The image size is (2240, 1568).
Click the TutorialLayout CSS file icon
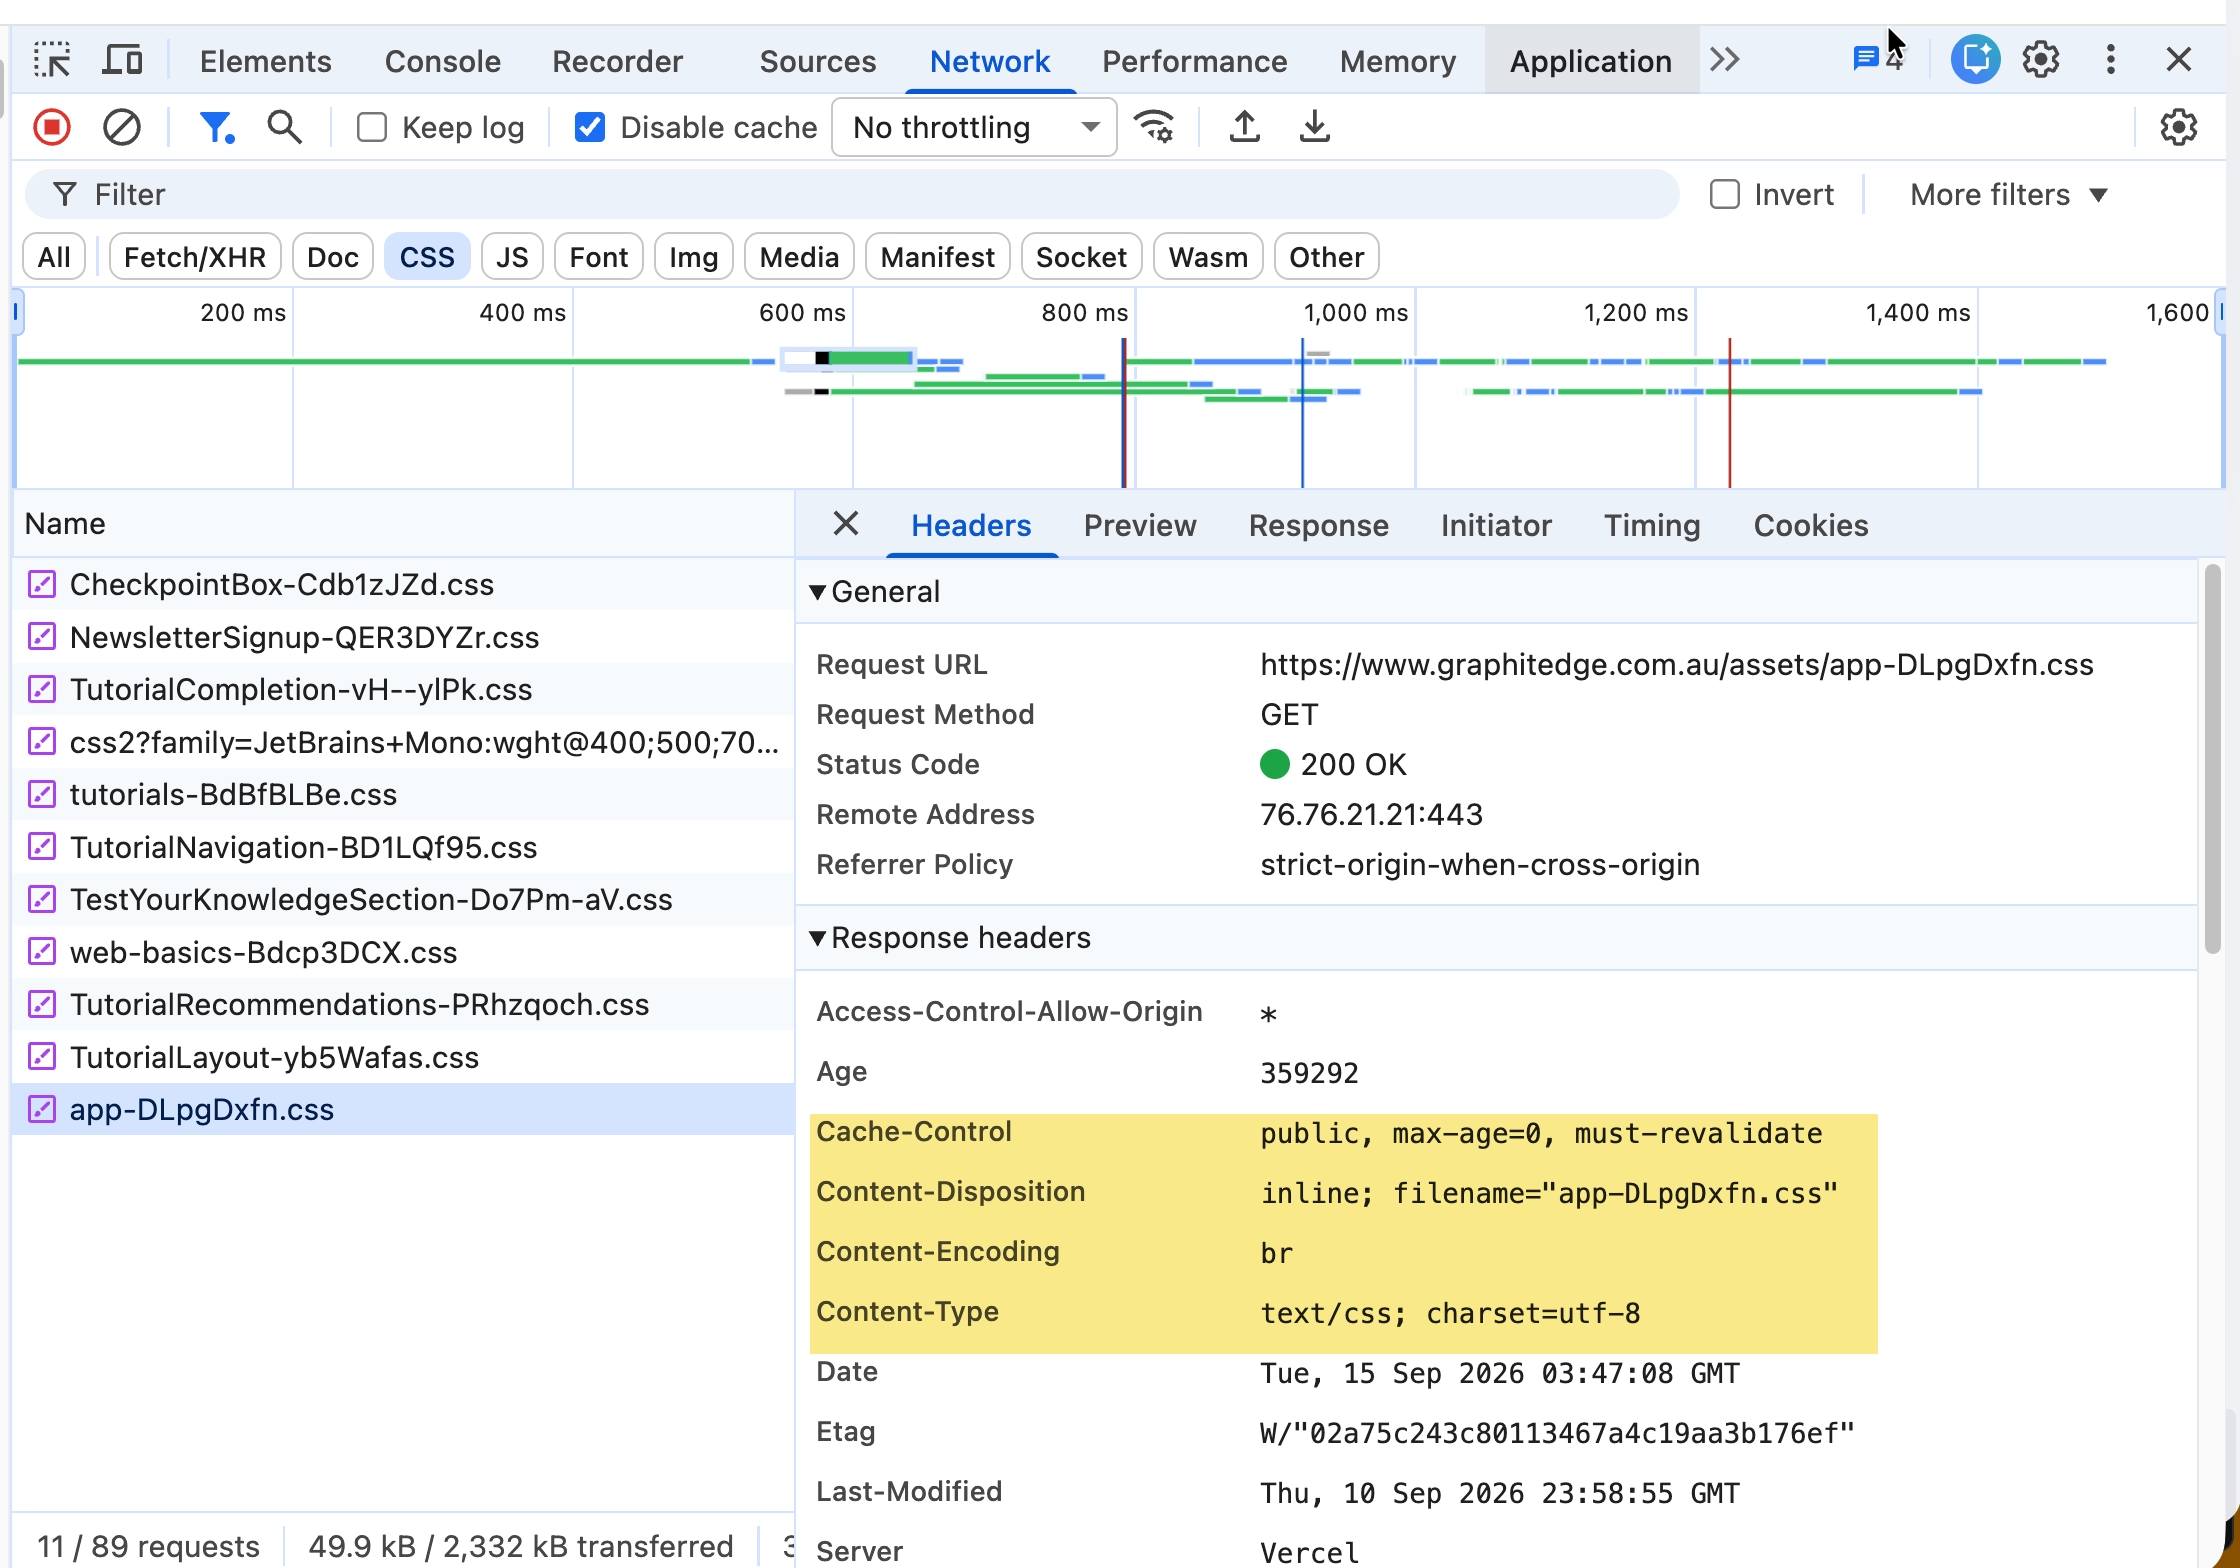click(42, 1057)
